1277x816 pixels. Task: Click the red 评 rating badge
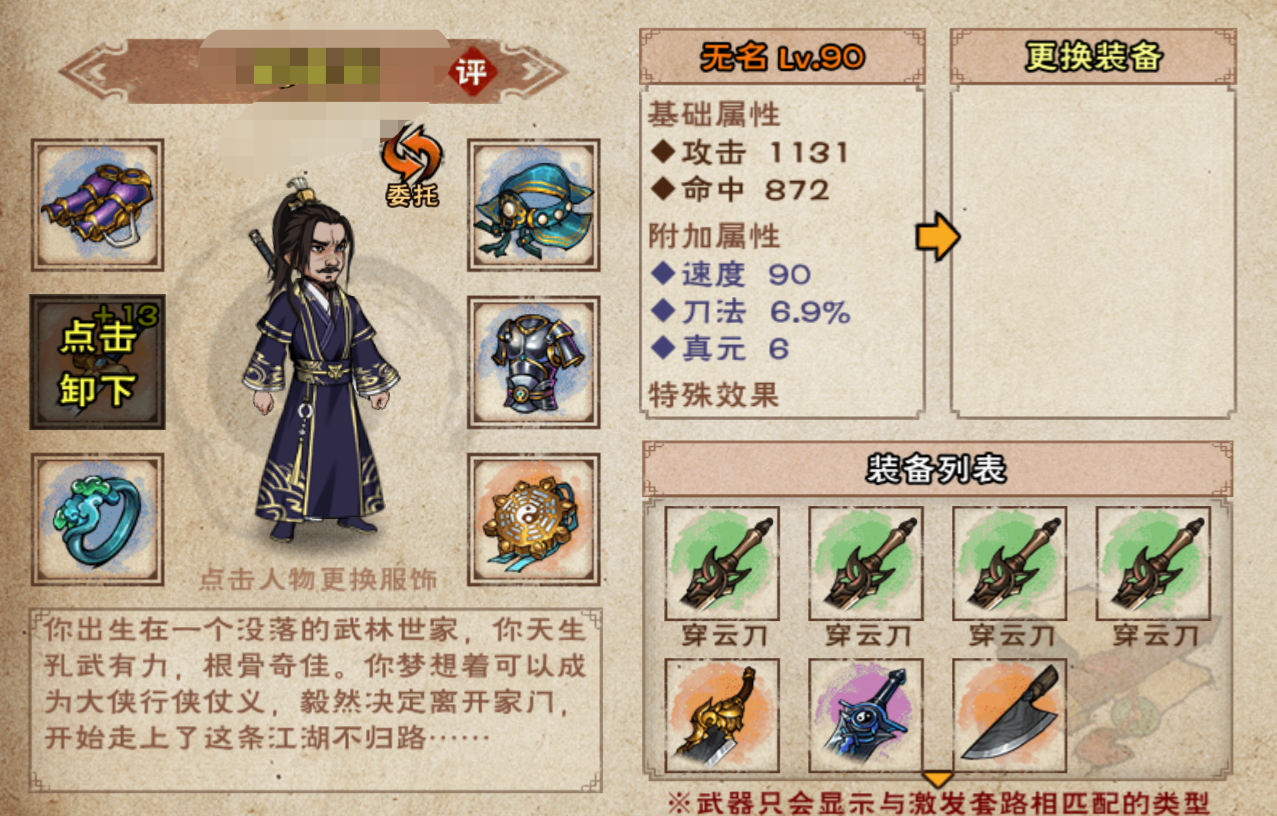[x=473, y=71]
